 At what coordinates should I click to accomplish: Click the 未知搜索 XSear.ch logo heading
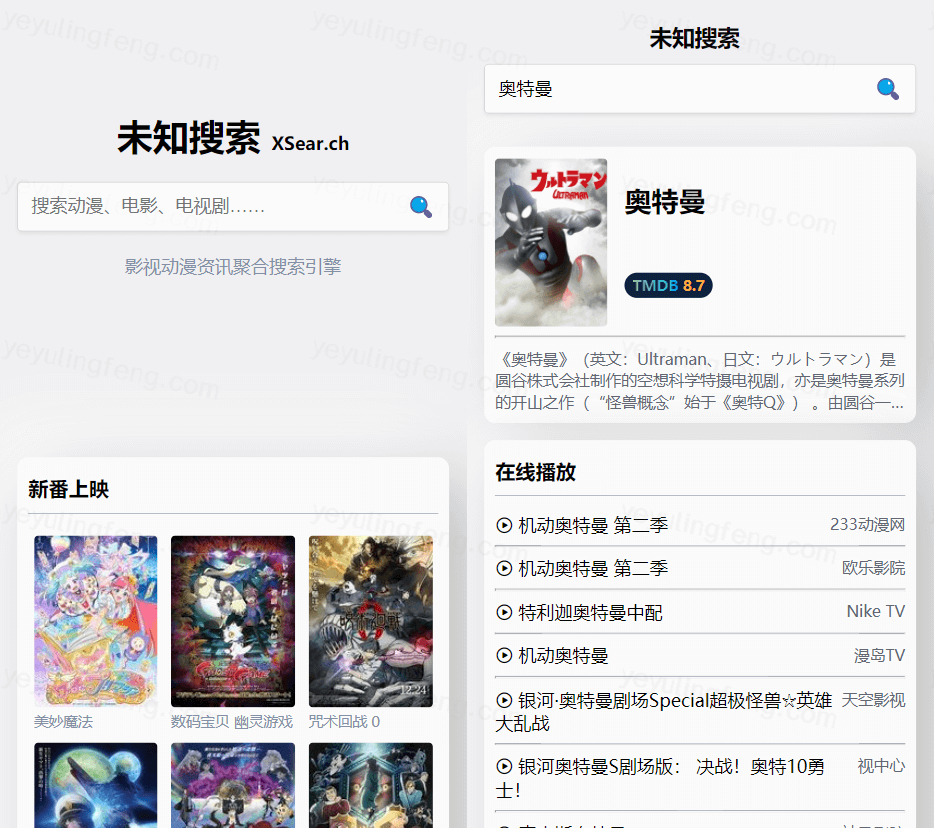pyautogui.click(x=233, y=138)
